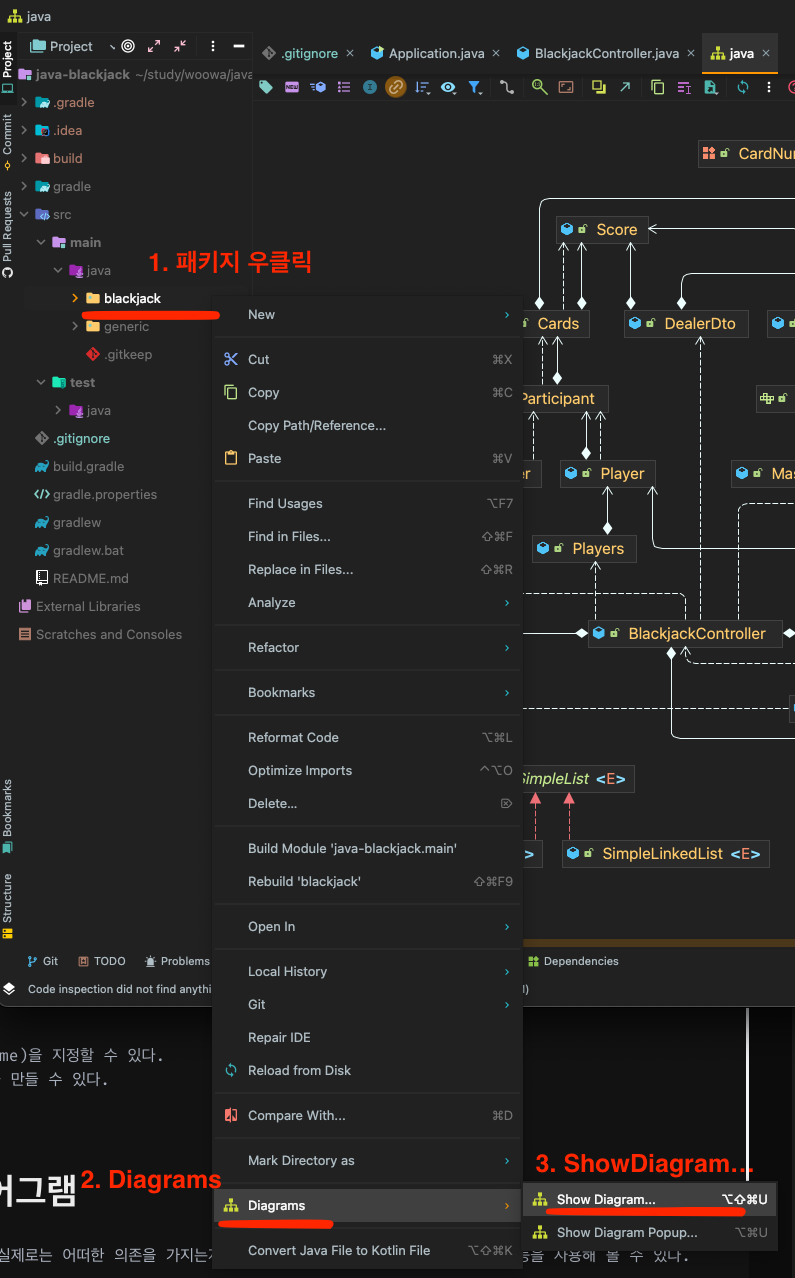Click the diagram filter funnel icon

point(475,87)
